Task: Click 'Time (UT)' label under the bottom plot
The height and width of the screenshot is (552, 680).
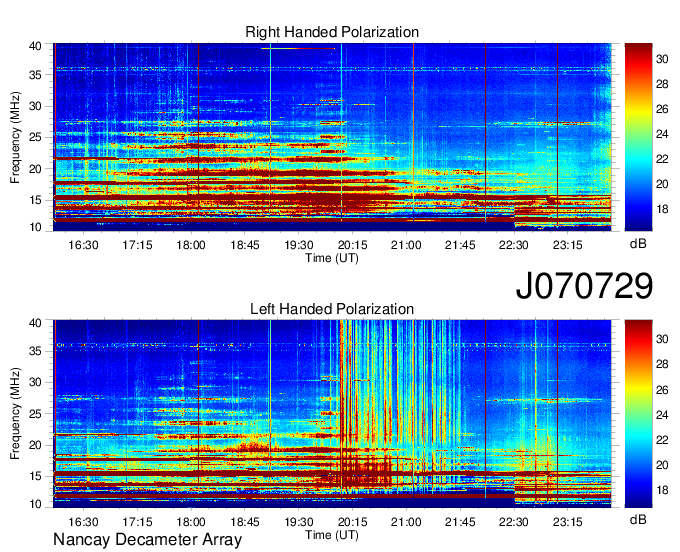Action: [x=332, y=535]
